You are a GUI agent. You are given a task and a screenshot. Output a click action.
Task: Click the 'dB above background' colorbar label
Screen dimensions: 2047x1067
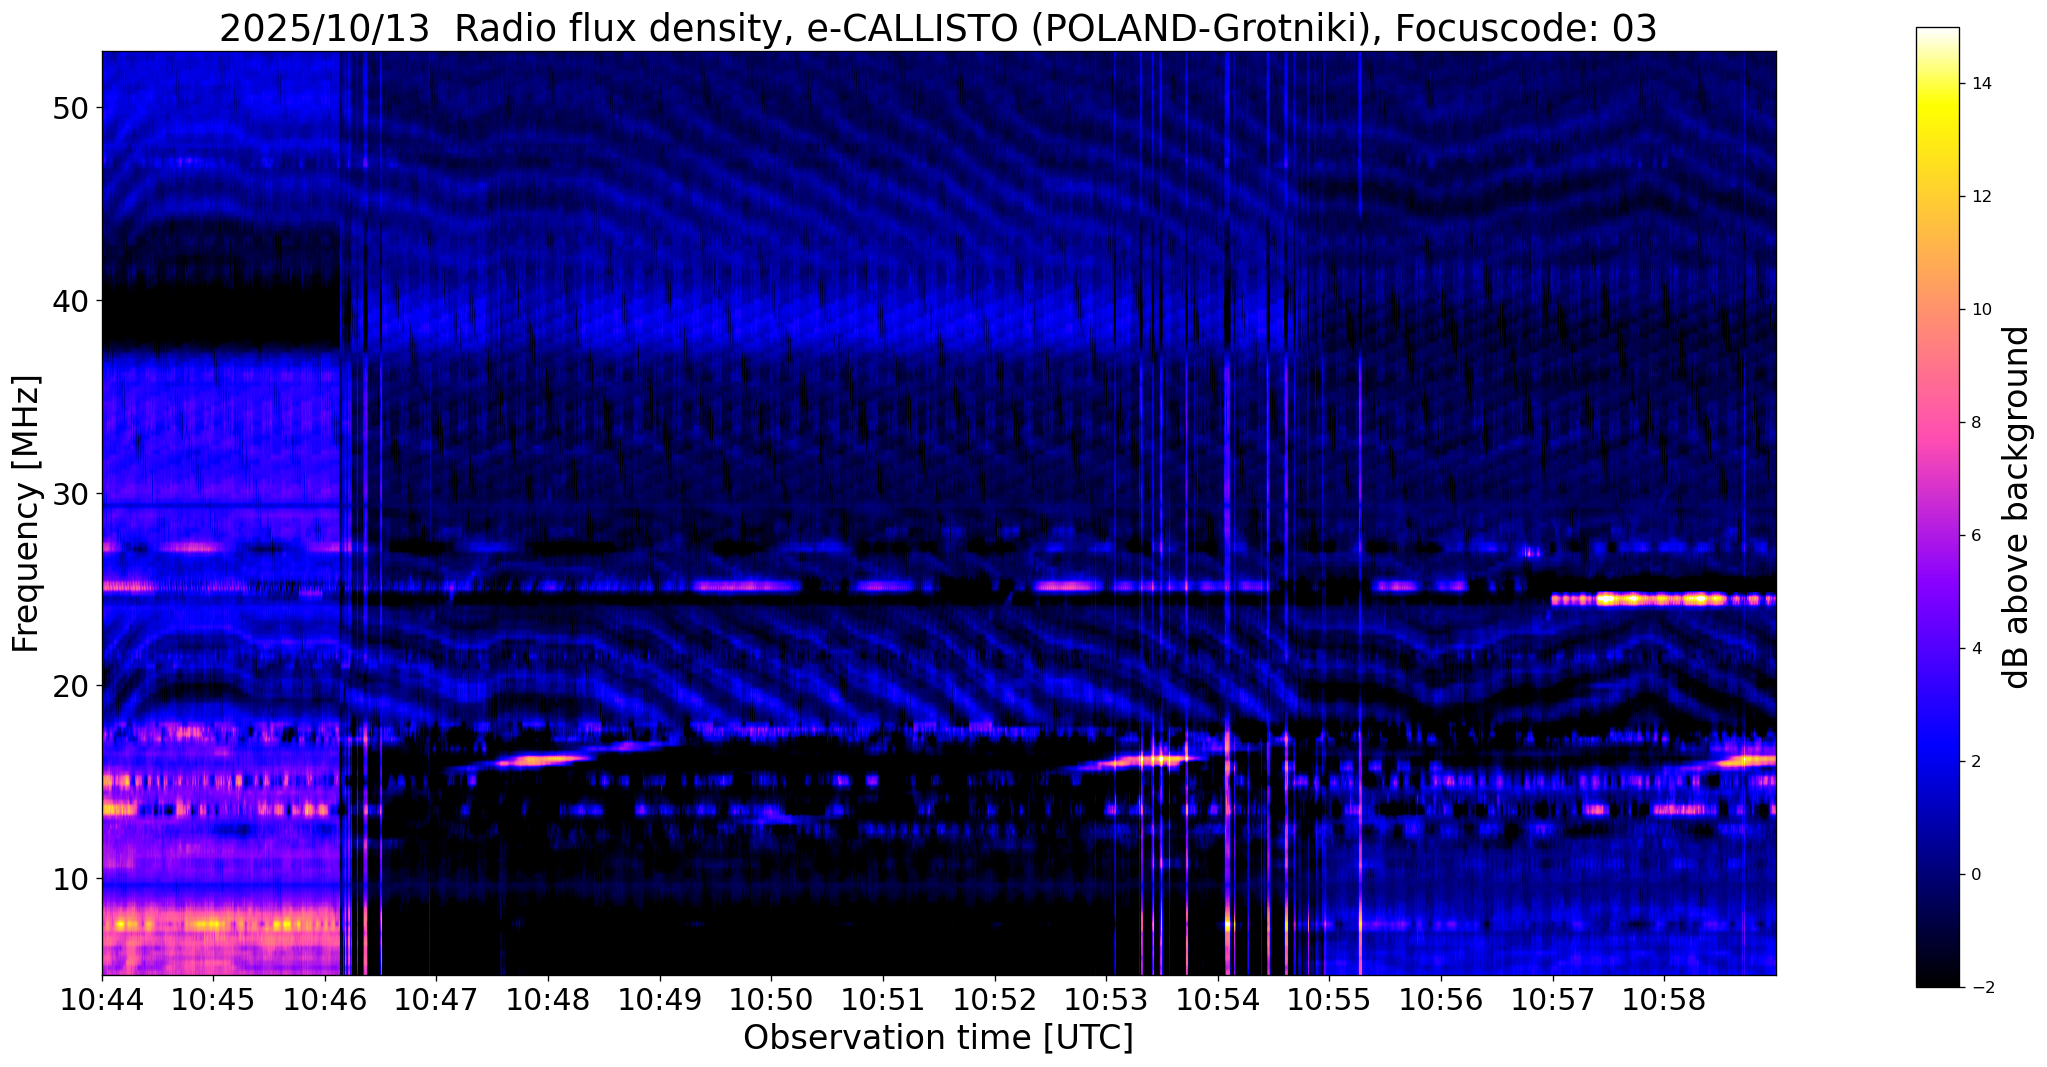[x=2017, y=507]
